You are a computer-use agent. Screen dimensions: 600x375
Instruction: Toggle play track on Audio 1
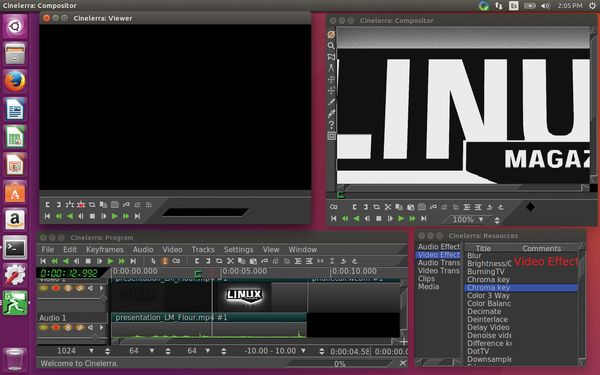click(x=44, y=328)
